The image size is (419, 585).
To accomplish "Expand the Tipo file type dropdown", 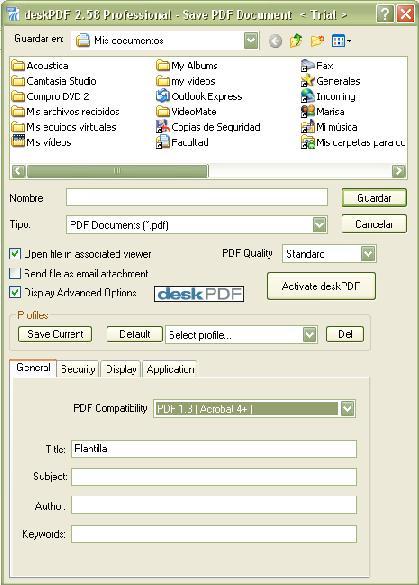I will [320, 225].
